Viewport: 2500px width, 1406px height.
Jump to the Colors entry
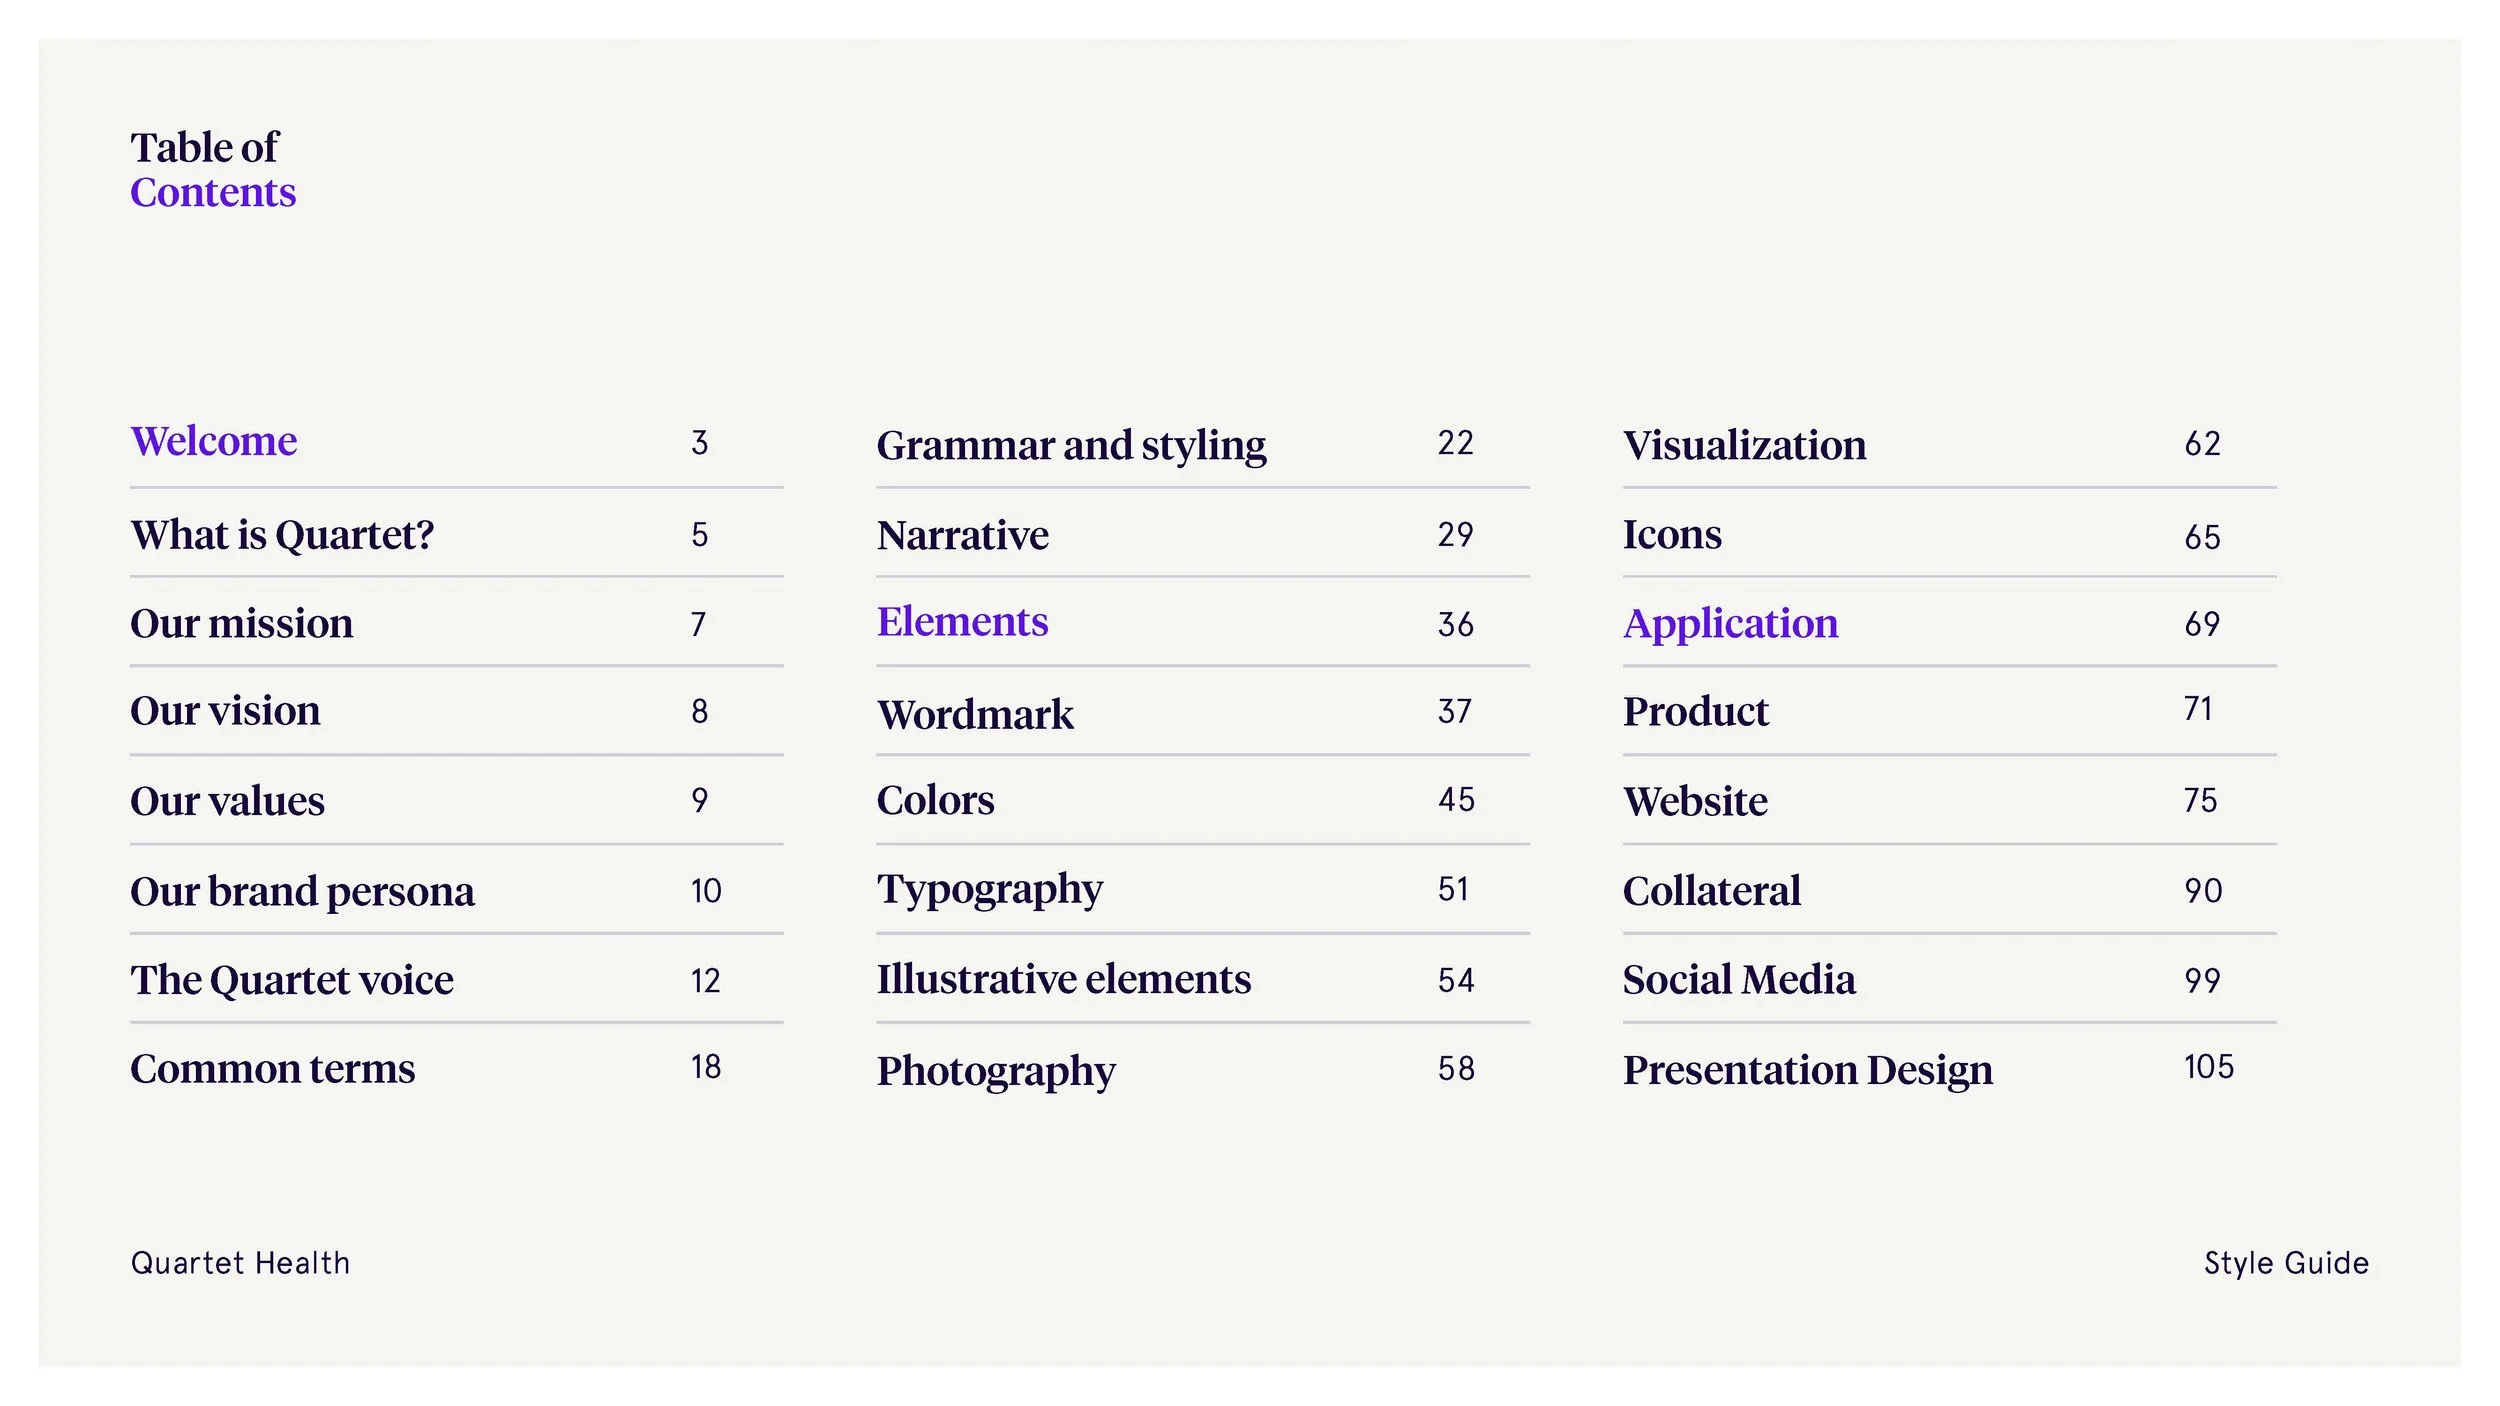pos(935,800)
